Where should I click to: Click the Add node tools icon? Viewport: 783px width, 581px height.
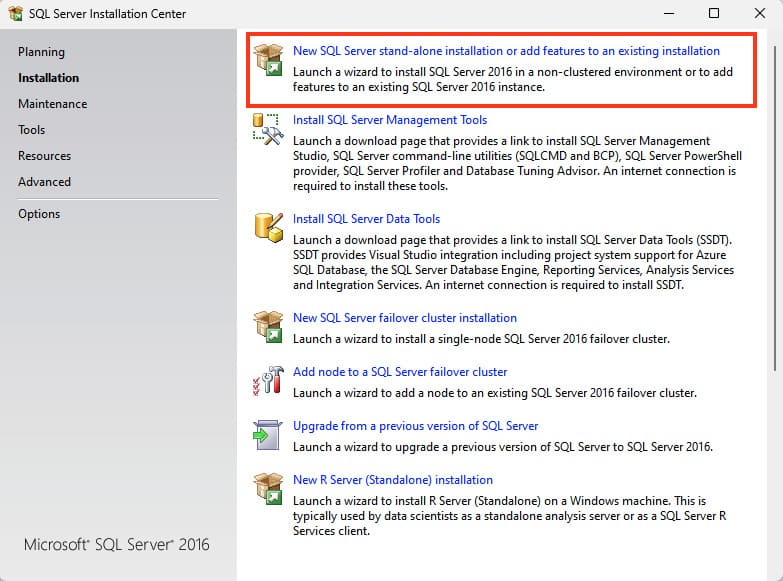click(x=269, y=380)
